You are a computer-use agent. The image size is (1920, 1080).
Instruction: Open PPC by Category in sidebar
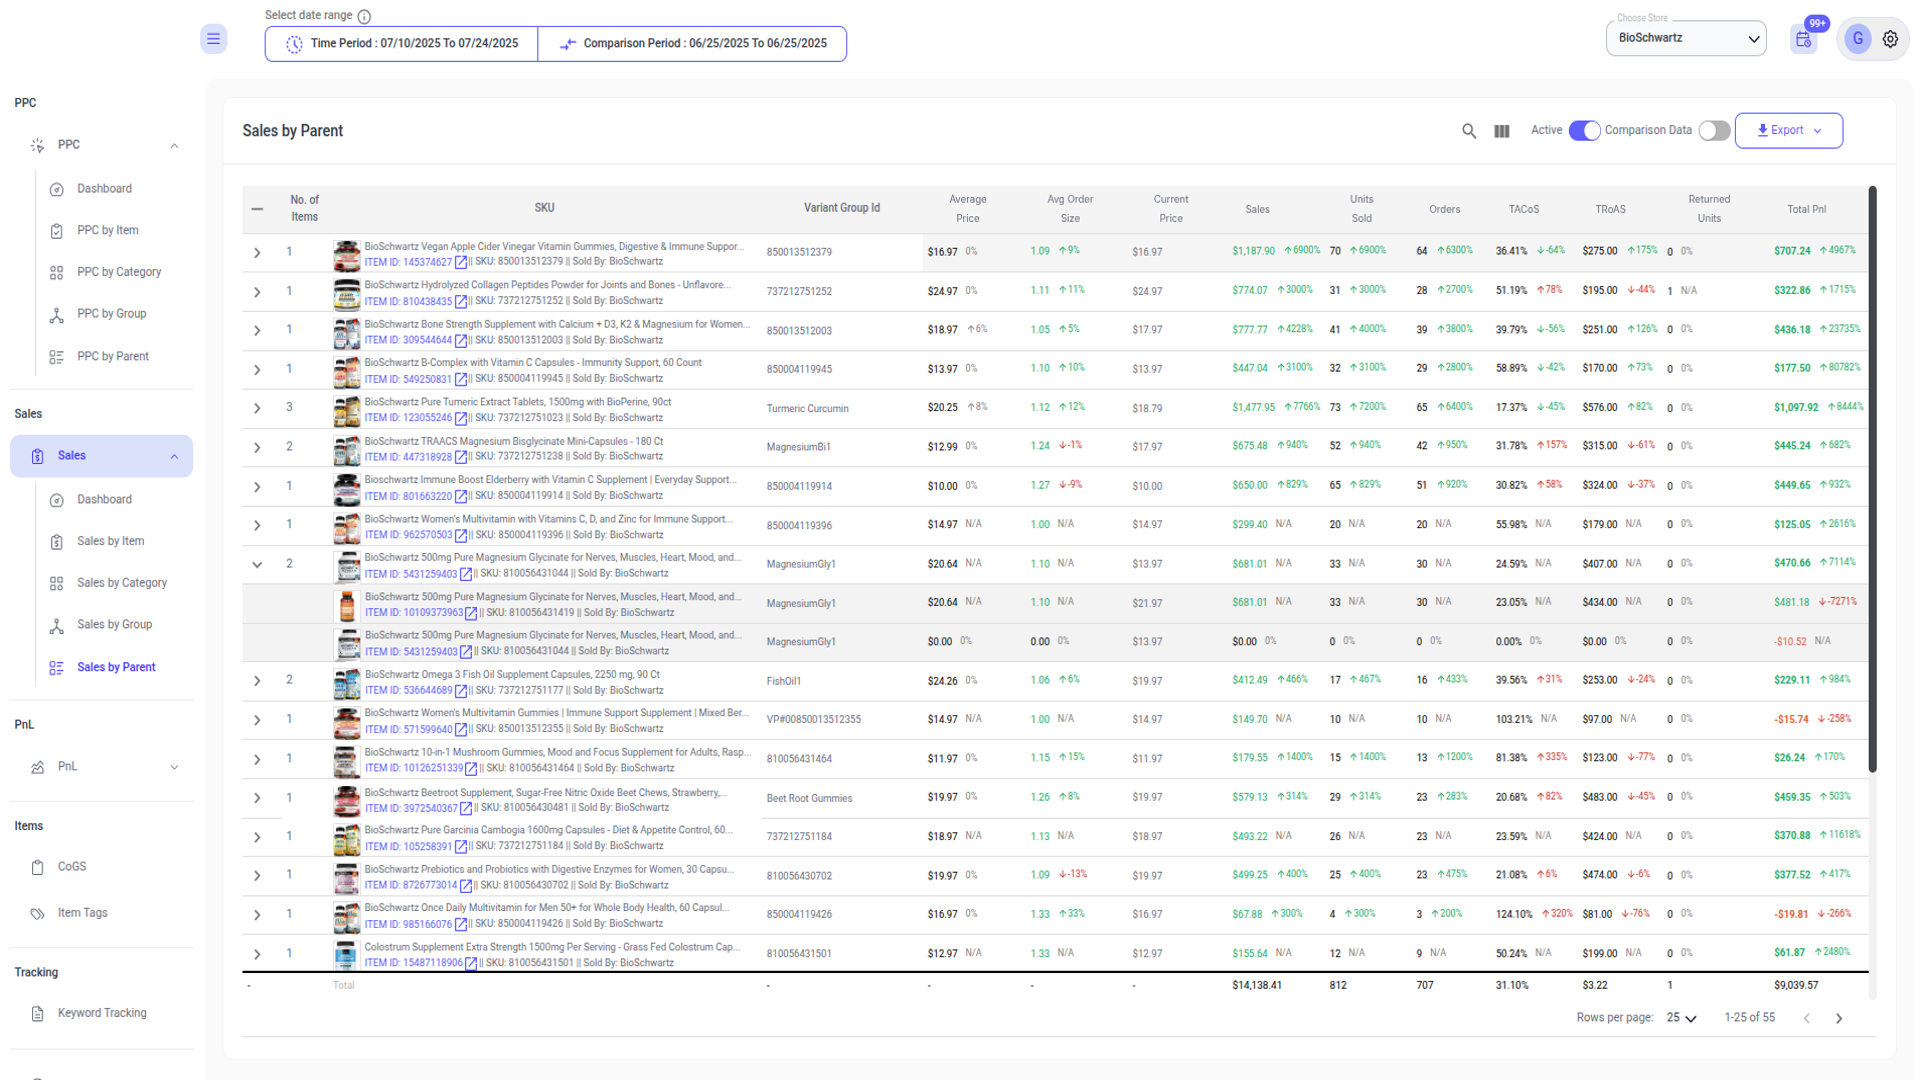pos(118,272)
